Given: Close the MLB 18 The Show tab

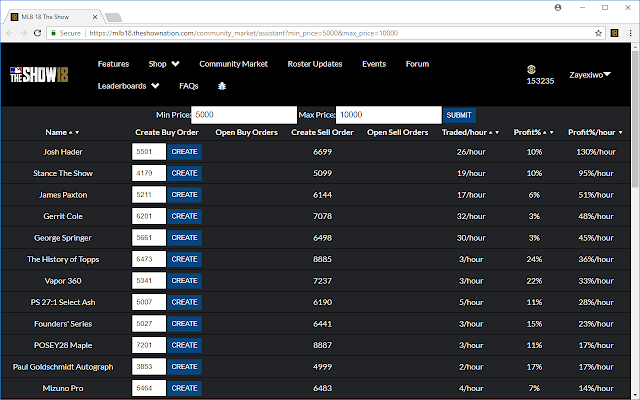Looking at the screenshot, I should (95, 17).
